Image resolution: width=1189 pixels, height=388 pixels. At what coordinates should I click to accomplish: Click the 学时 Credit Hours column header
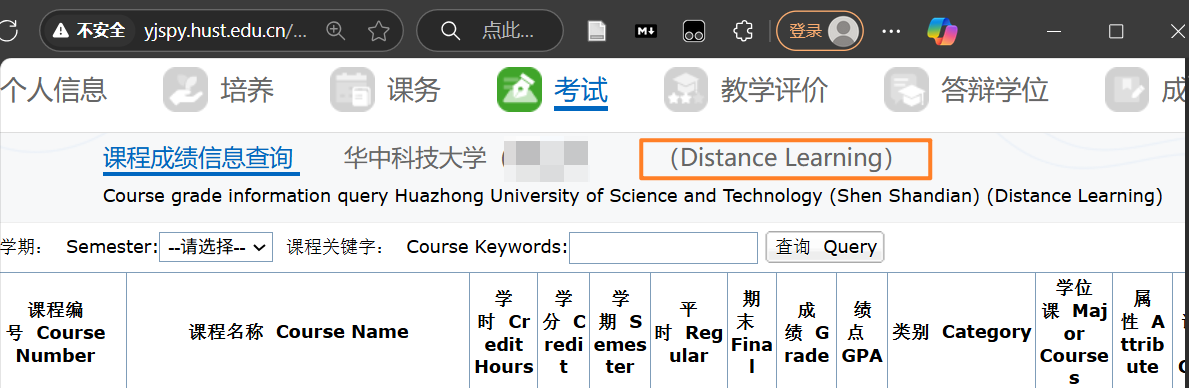(x=504, y=332)
